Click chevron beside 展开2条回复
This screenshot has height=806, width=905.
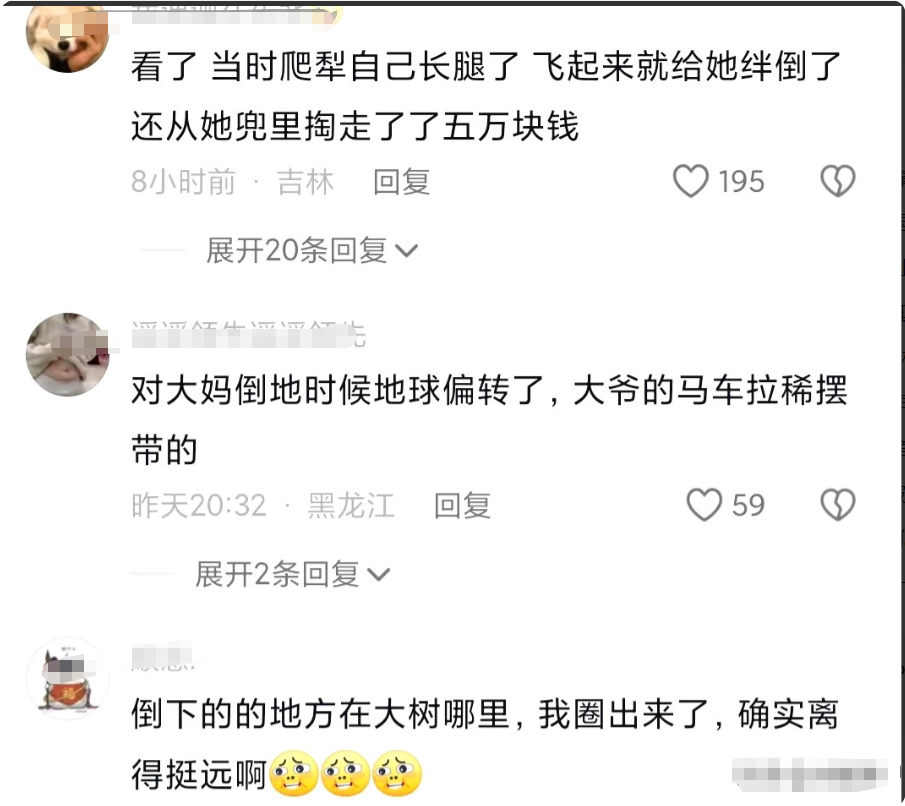click(x=379, y=574)
